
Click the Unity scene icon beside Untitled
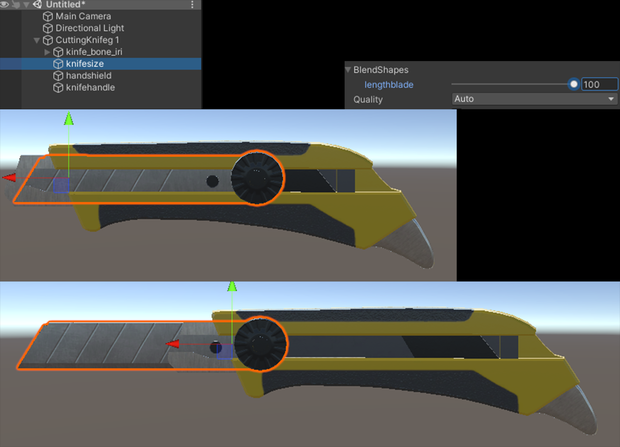[x=38, y=4]
